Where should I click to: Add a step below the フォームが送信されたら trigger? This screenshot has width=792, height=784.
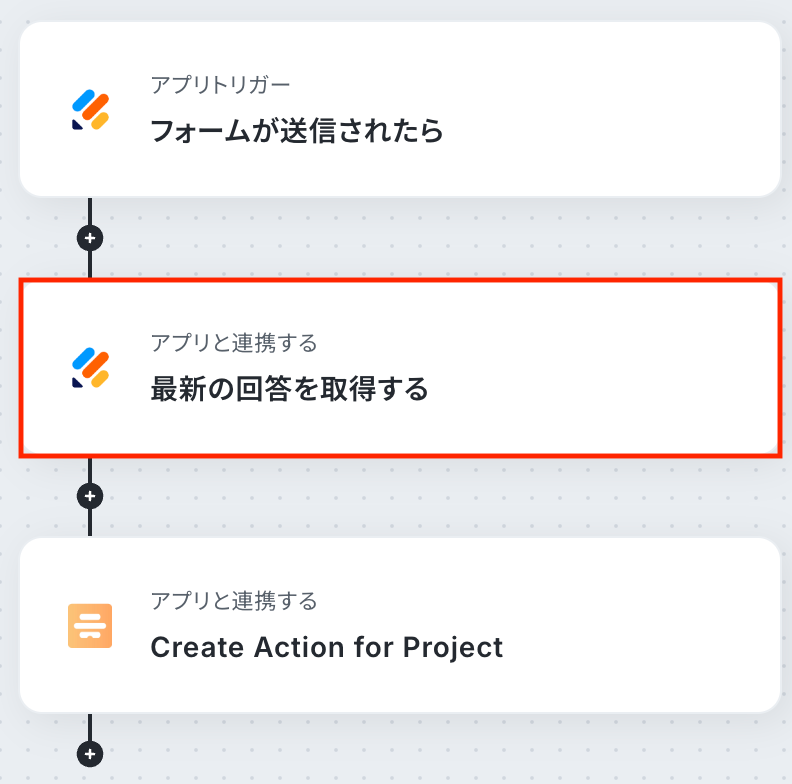90,238
